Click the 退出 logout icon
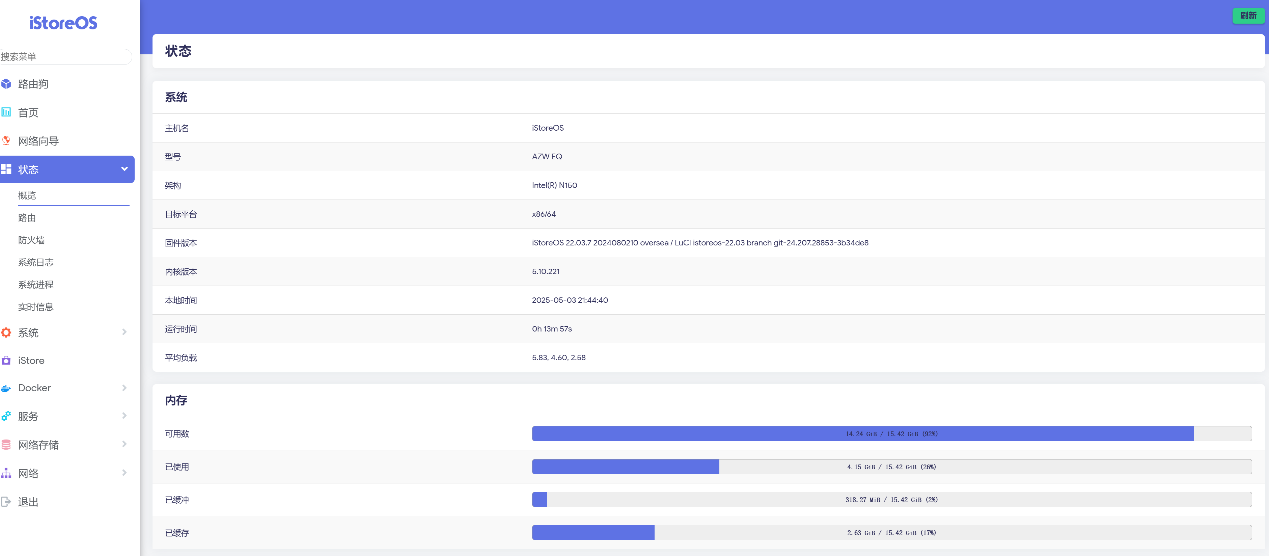 click(7, 502)
